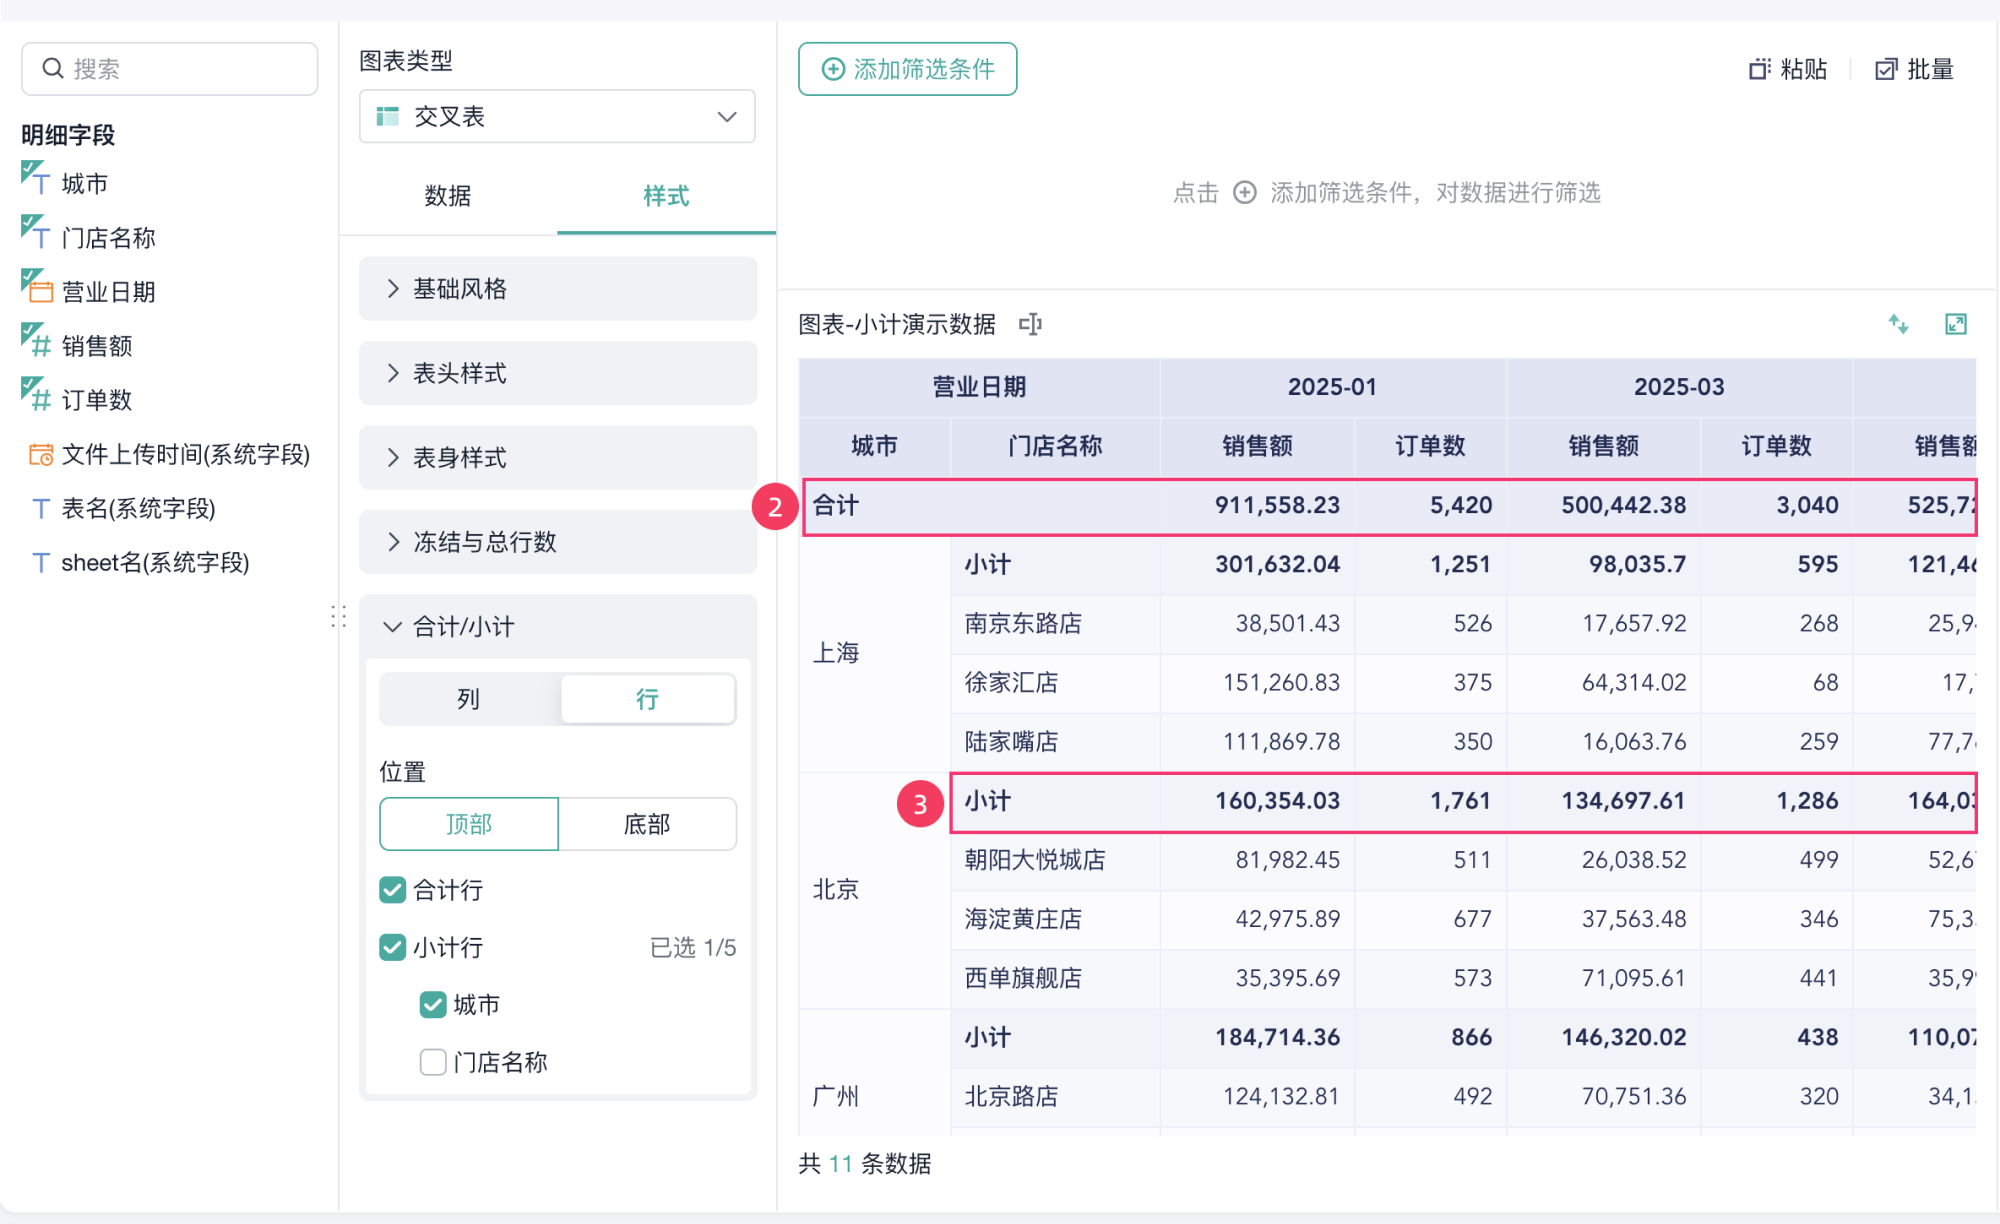Screen dimensions: 2000x1224
Task: Click the 文件上传时间 date-time field icon
Action: (41, 455)
